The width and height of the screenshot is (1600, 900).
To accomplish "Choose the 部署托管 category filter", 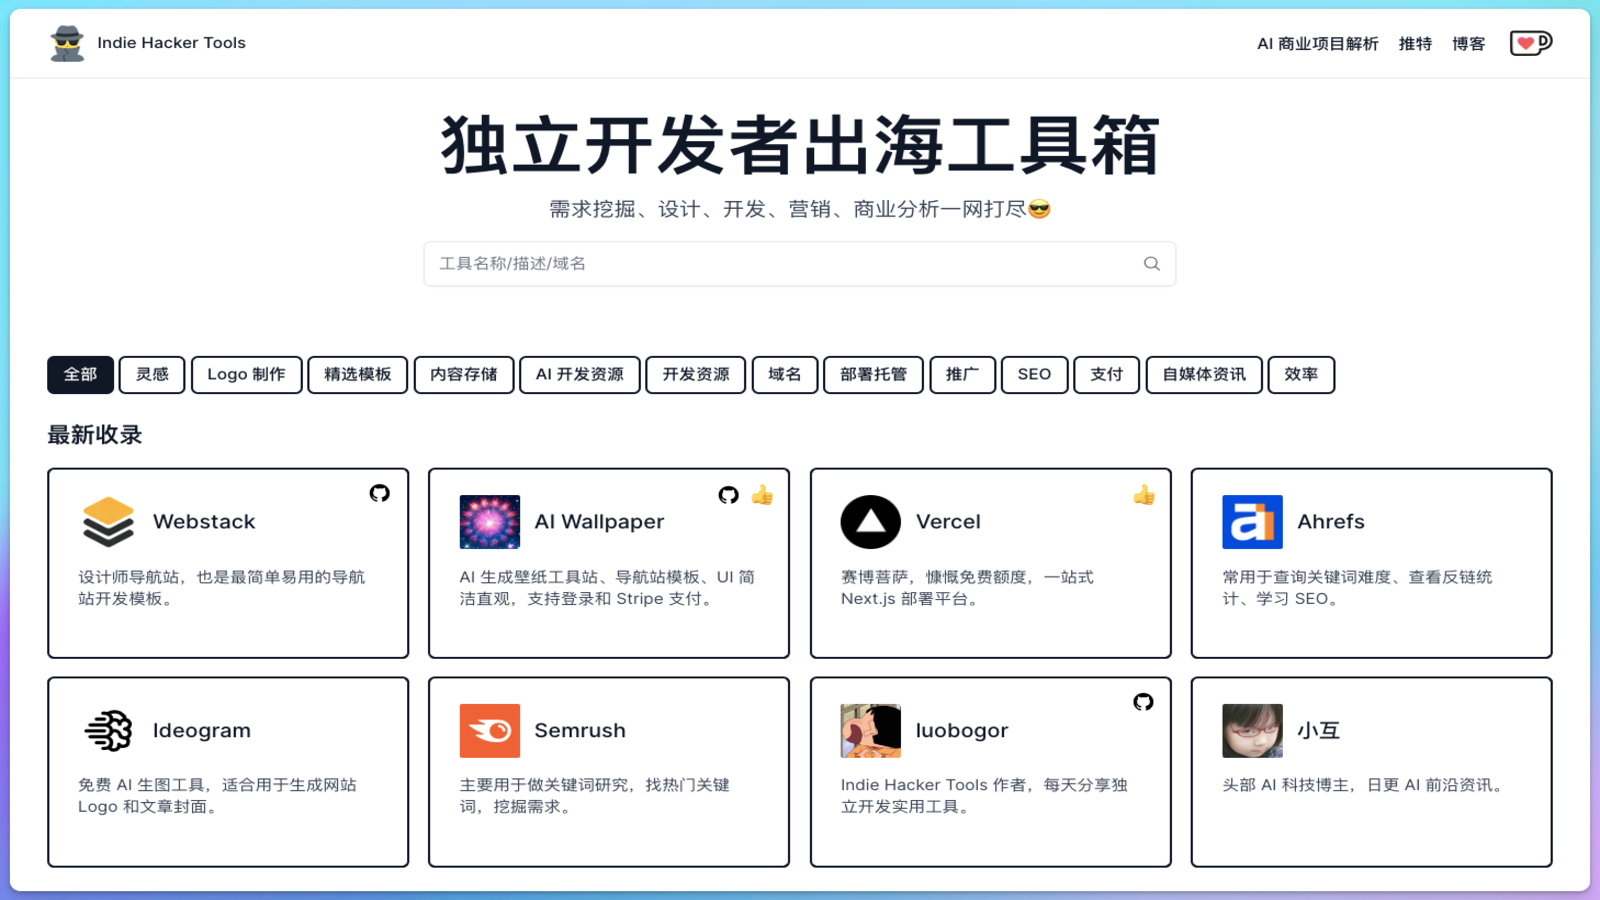I will 873,375.
